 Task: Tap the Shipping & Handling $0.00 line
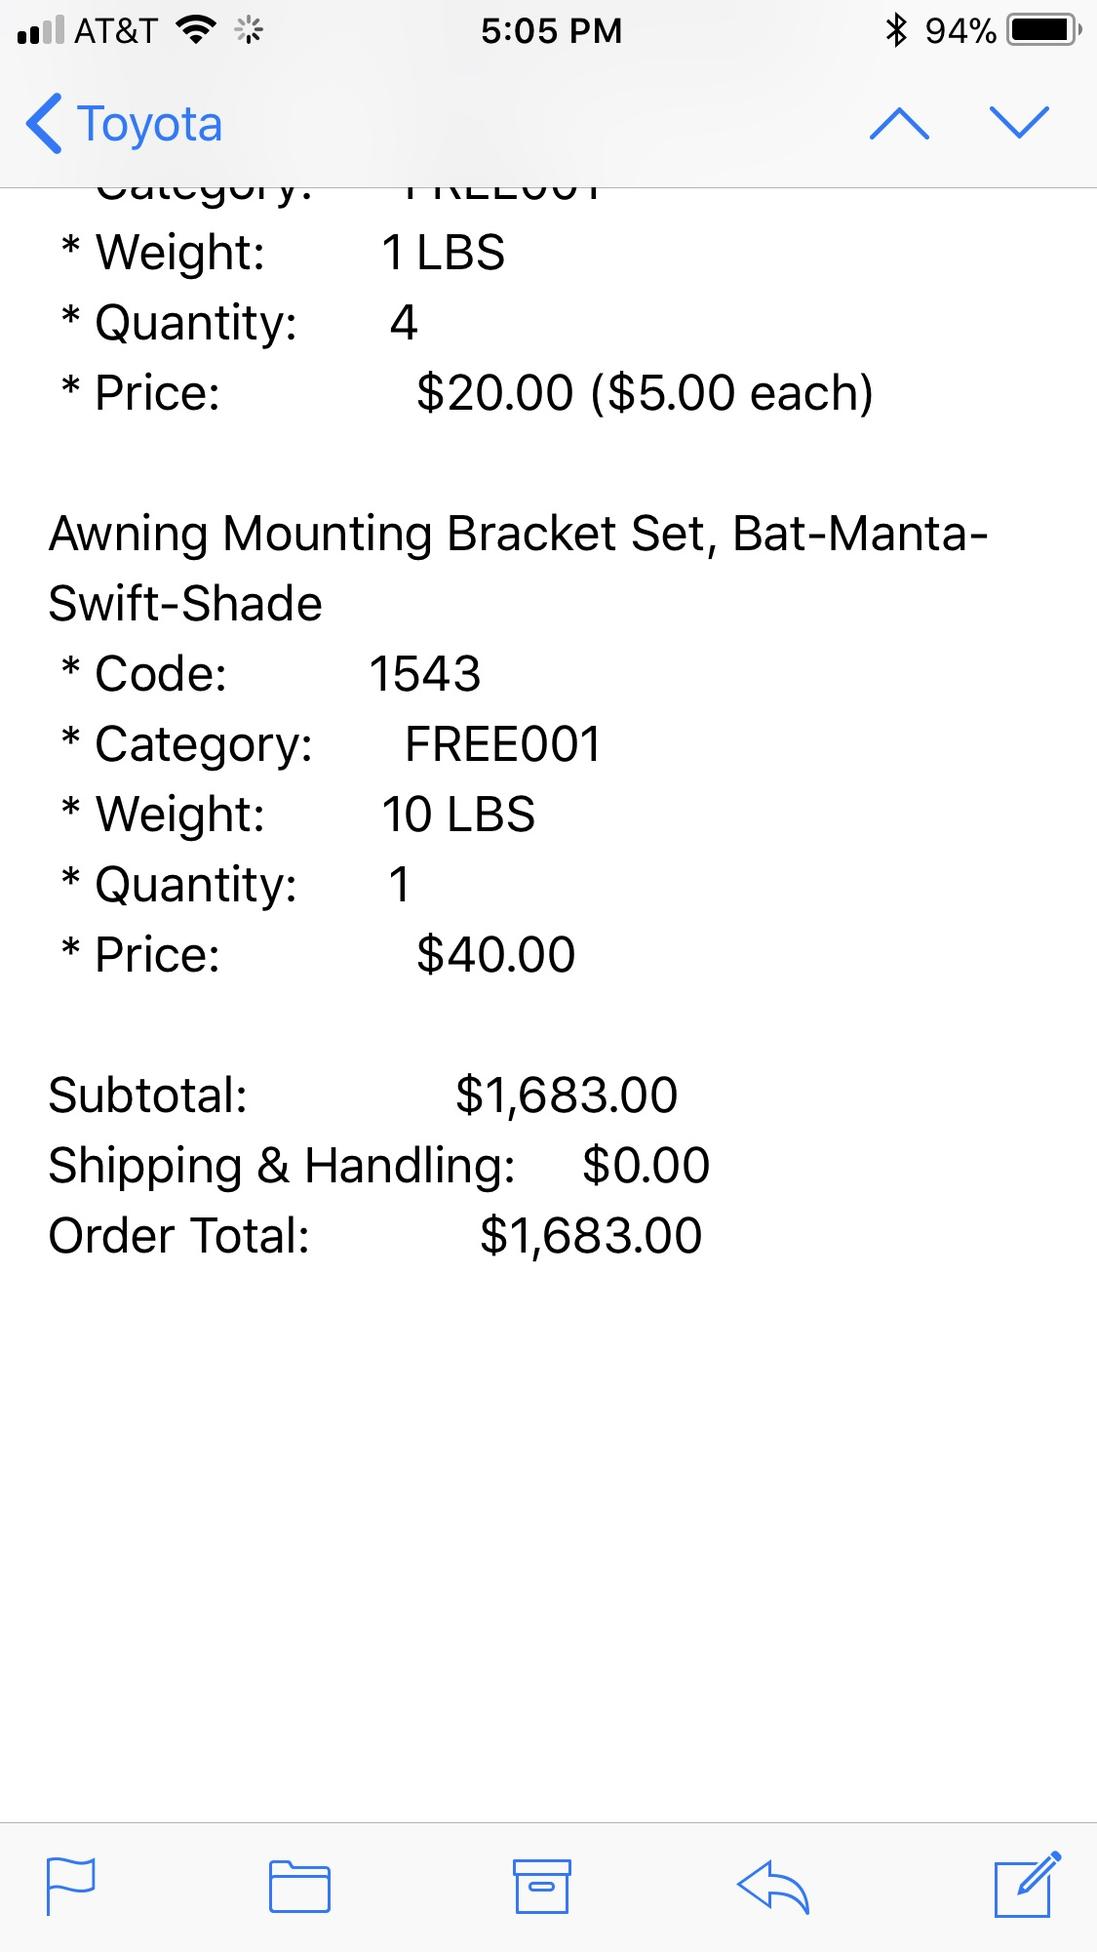click(x=379, y=1165)
